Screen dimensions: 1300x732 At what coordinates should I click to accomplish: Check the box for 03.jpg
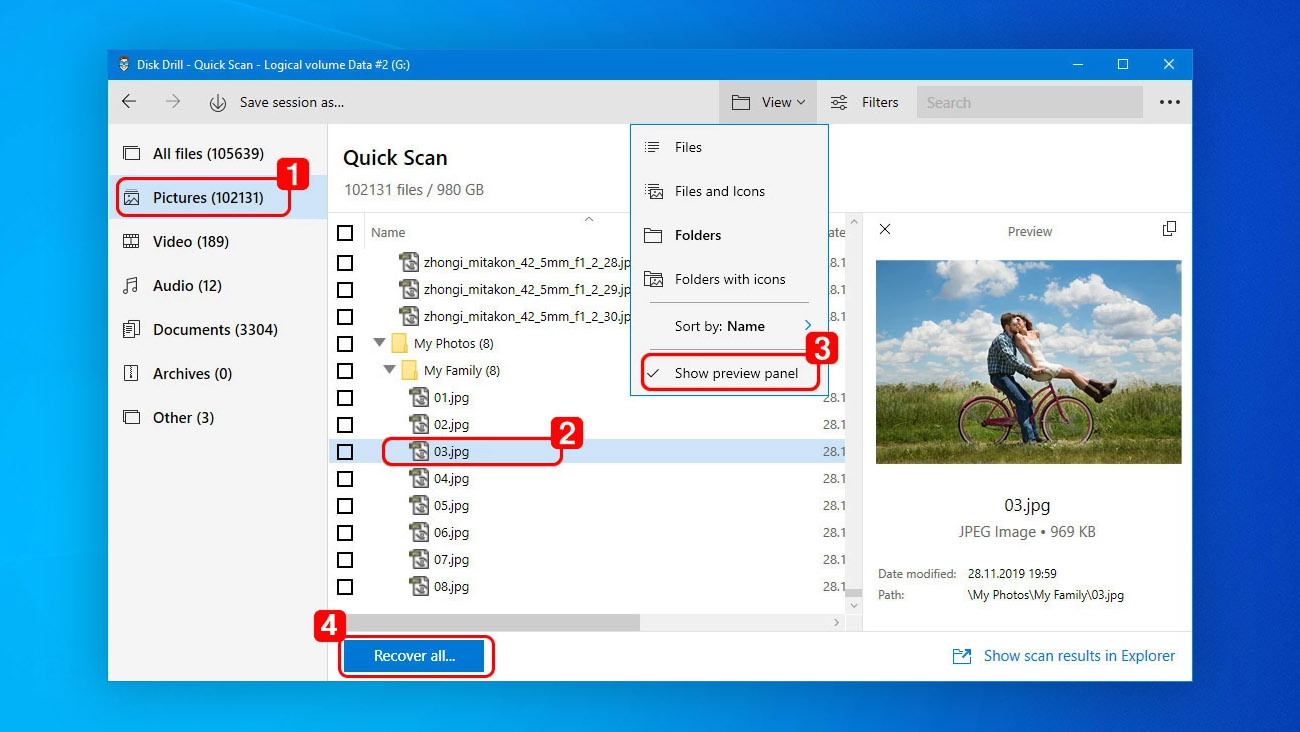(345, 452)
